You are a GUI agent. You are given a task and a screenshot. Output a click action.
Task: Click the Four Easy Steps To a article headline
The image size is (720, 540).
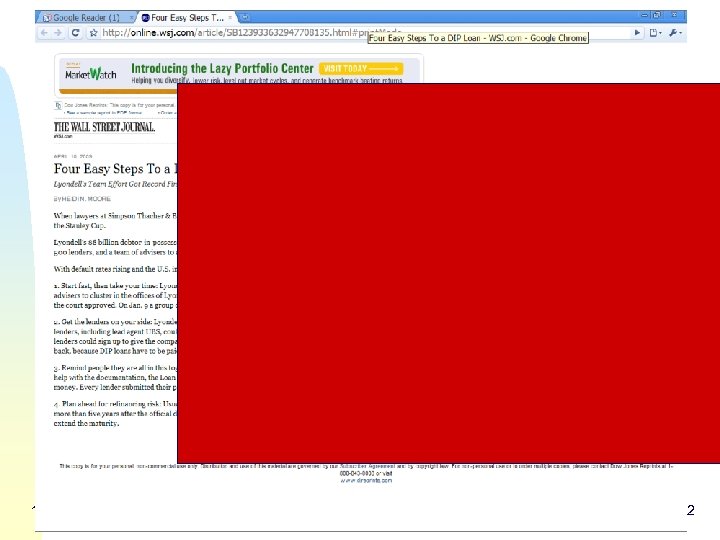115,169
